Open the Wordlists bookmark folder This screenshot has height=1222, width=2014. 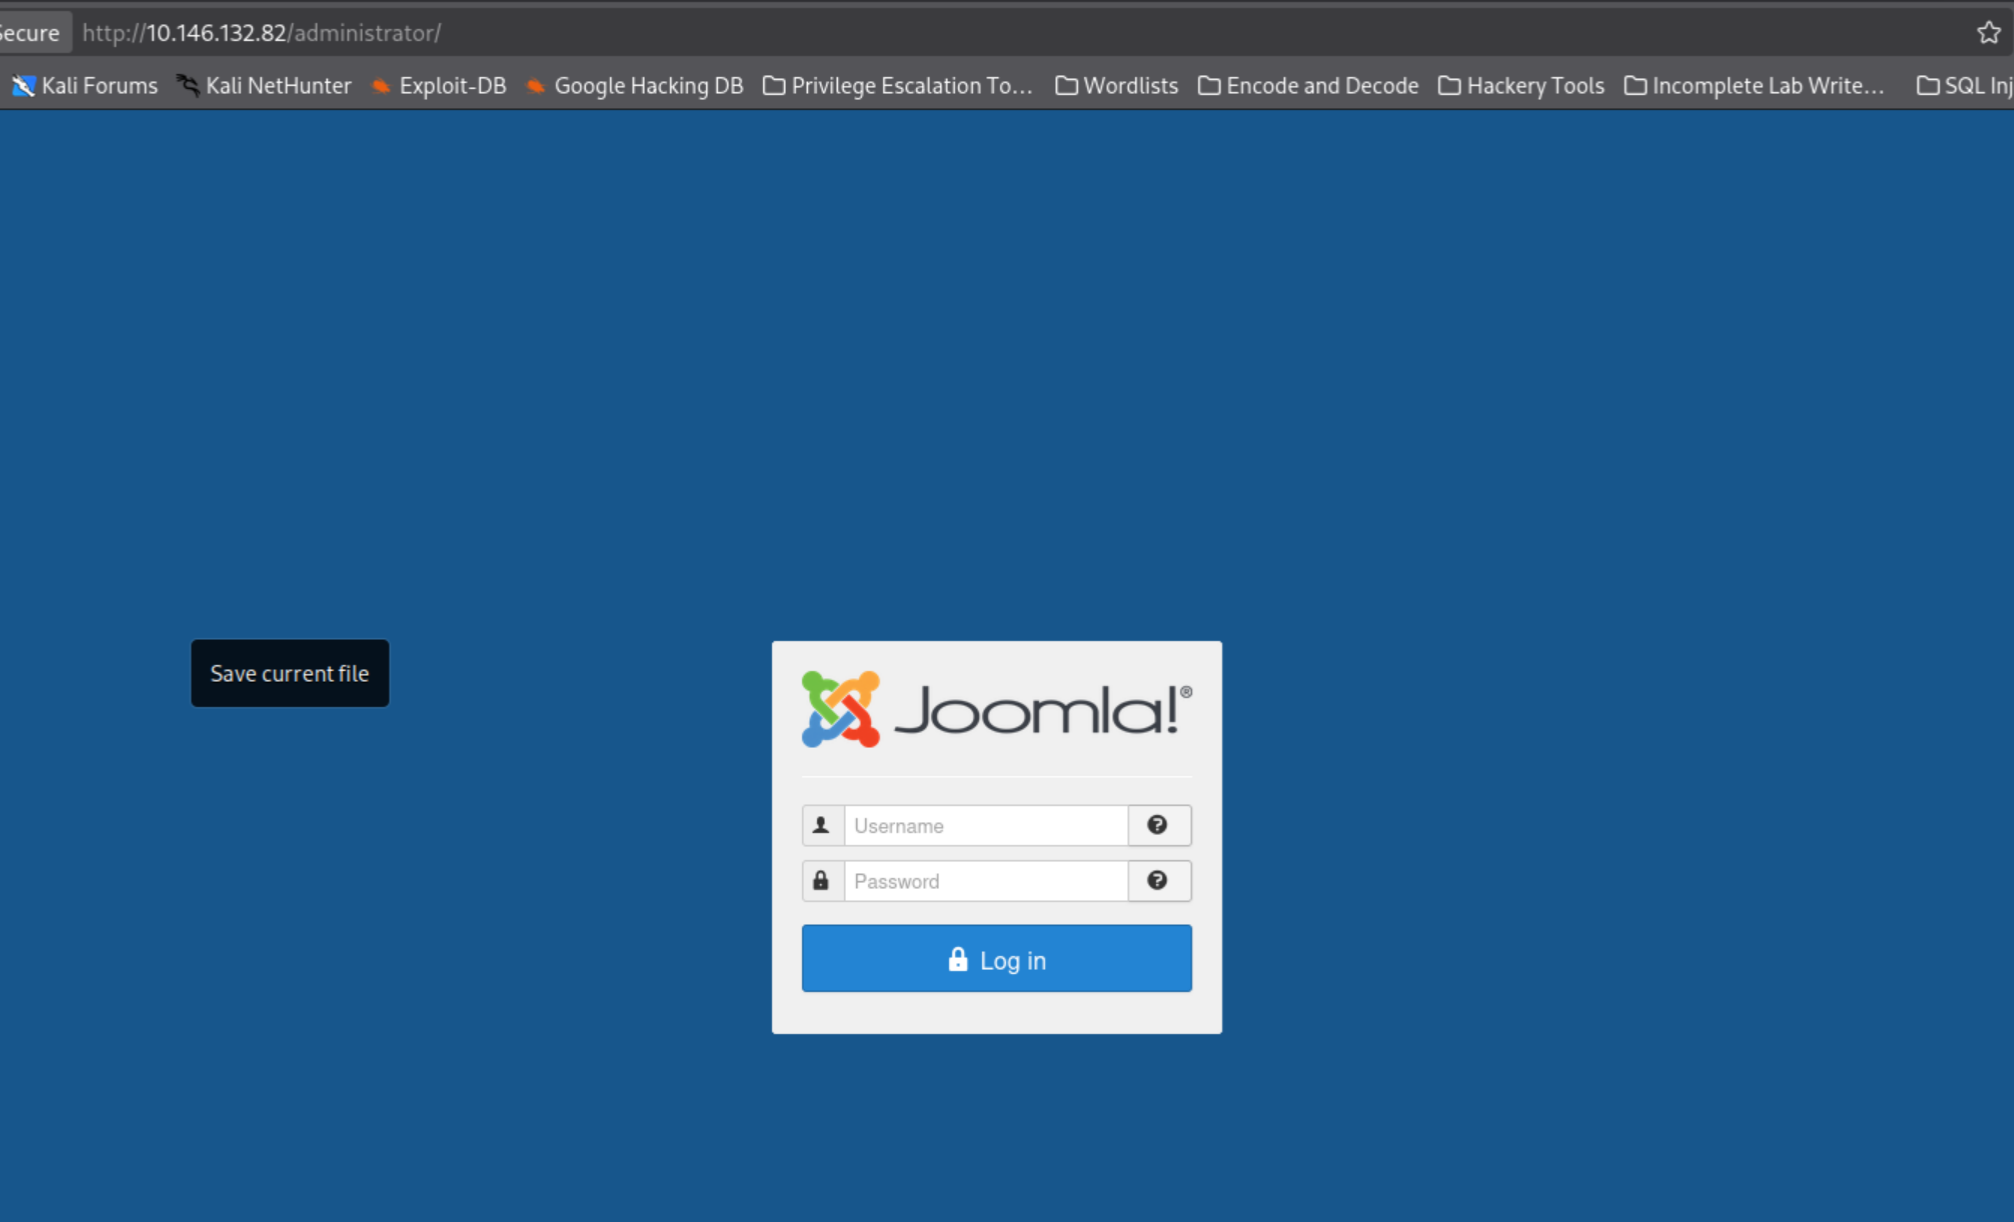1117,86
